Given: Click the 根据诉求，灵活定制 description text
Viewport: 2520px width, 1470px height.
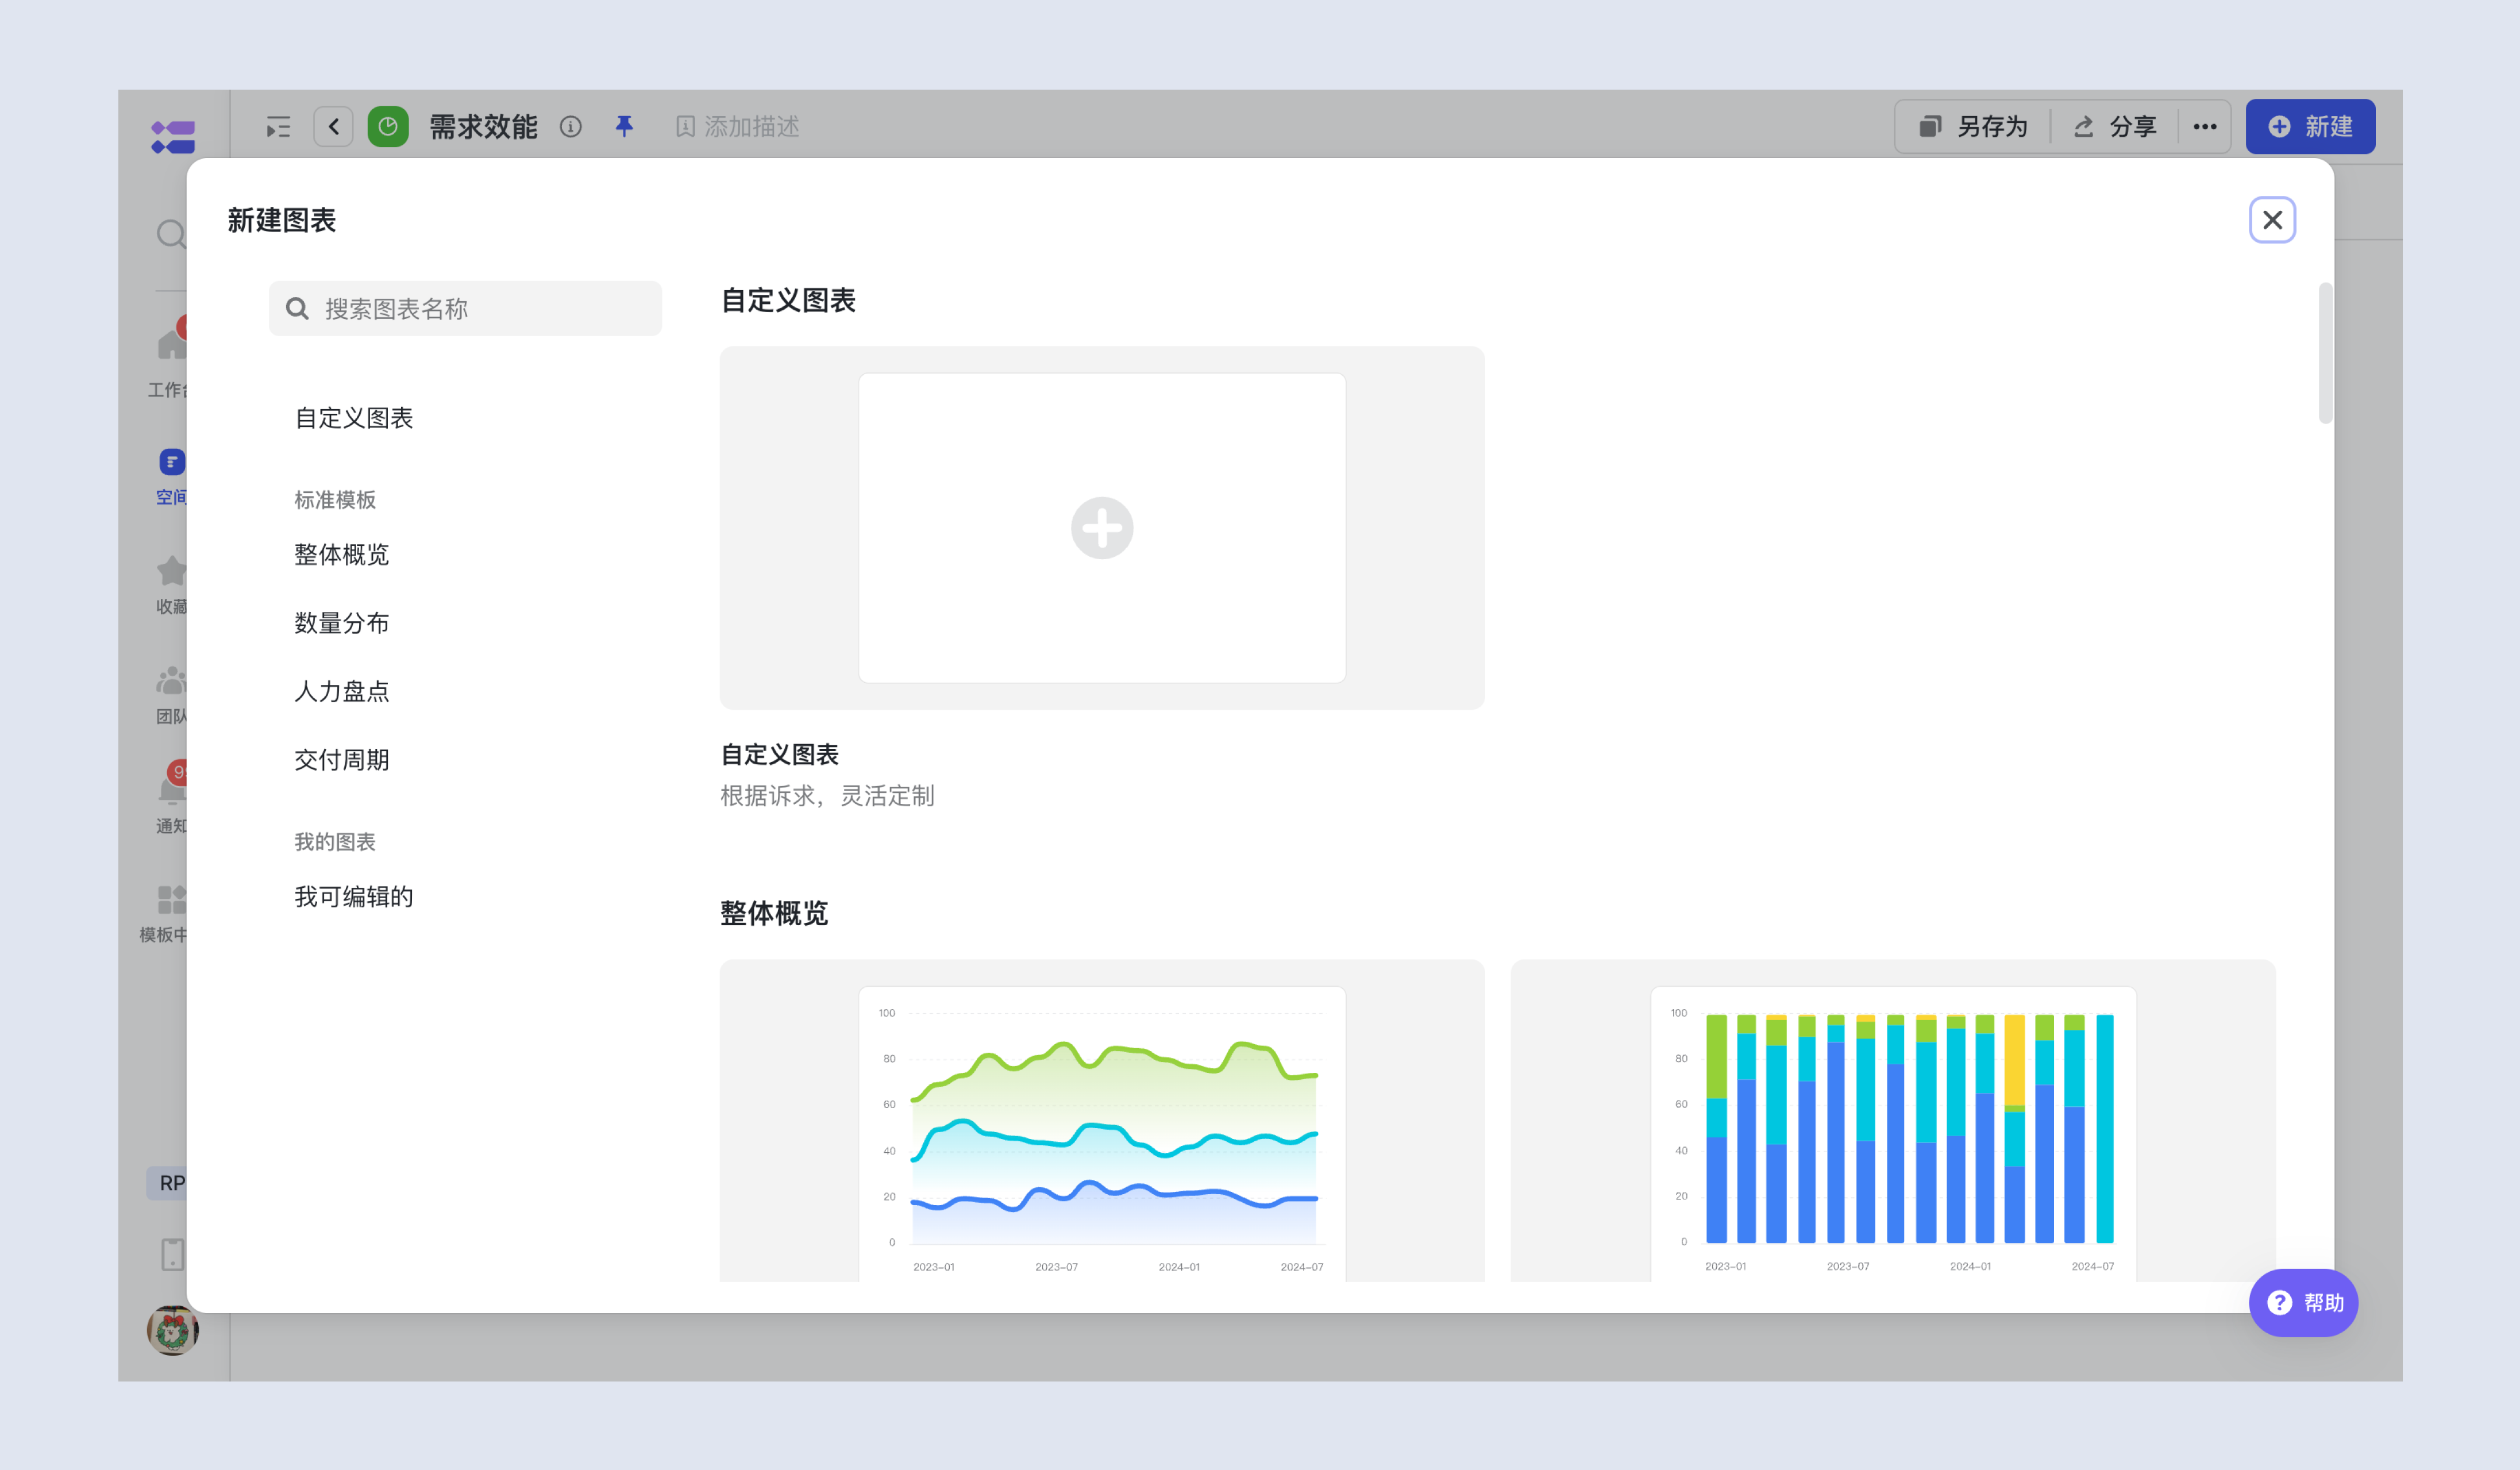Looking at the screenshot, I should [x=828, y=796].
